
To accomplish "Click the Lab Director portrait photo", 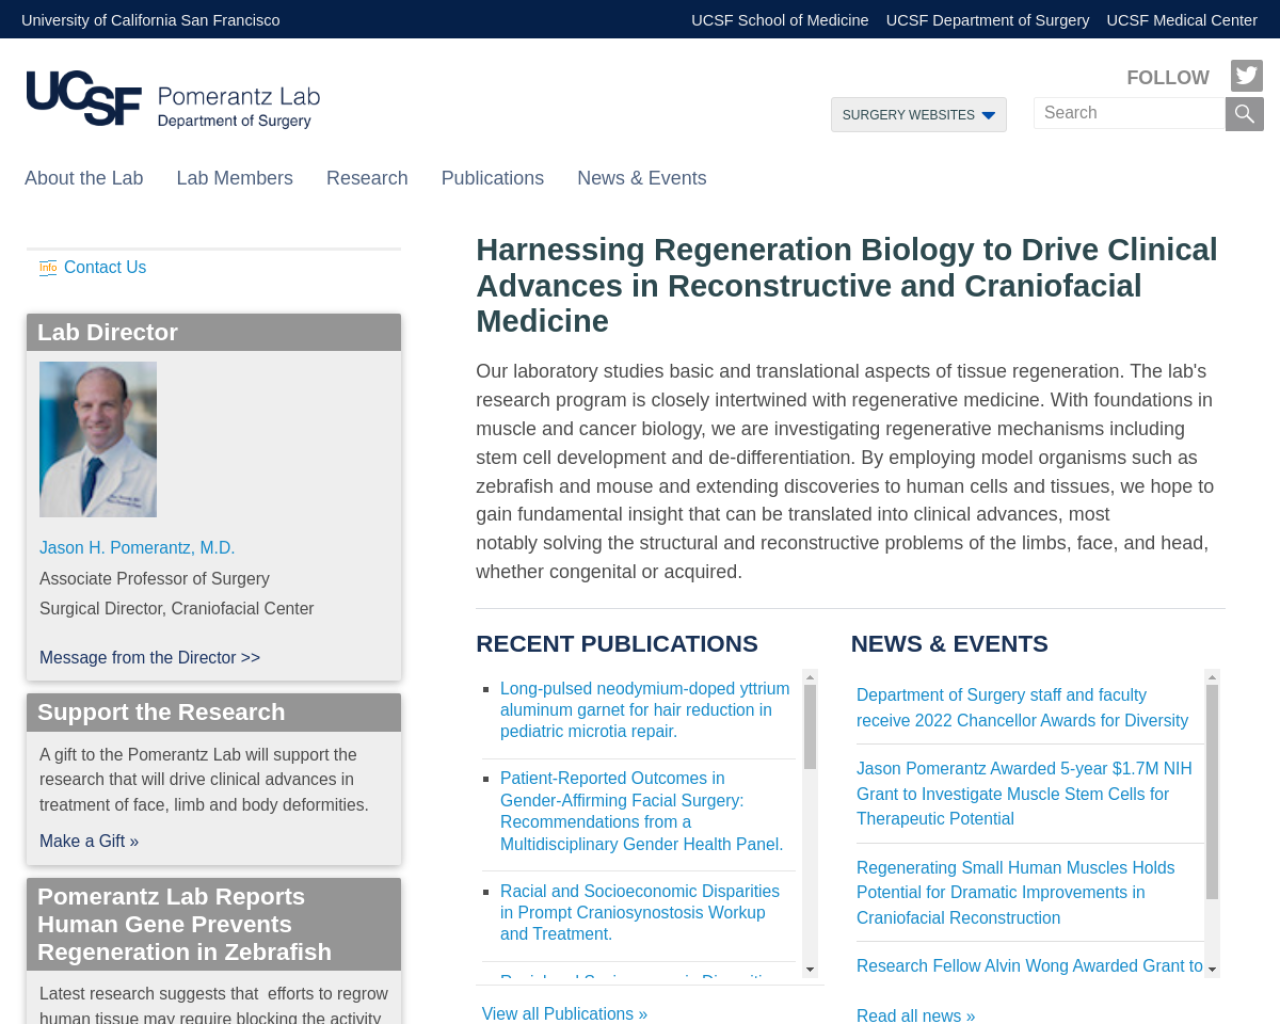I will [x=98, y=439].
